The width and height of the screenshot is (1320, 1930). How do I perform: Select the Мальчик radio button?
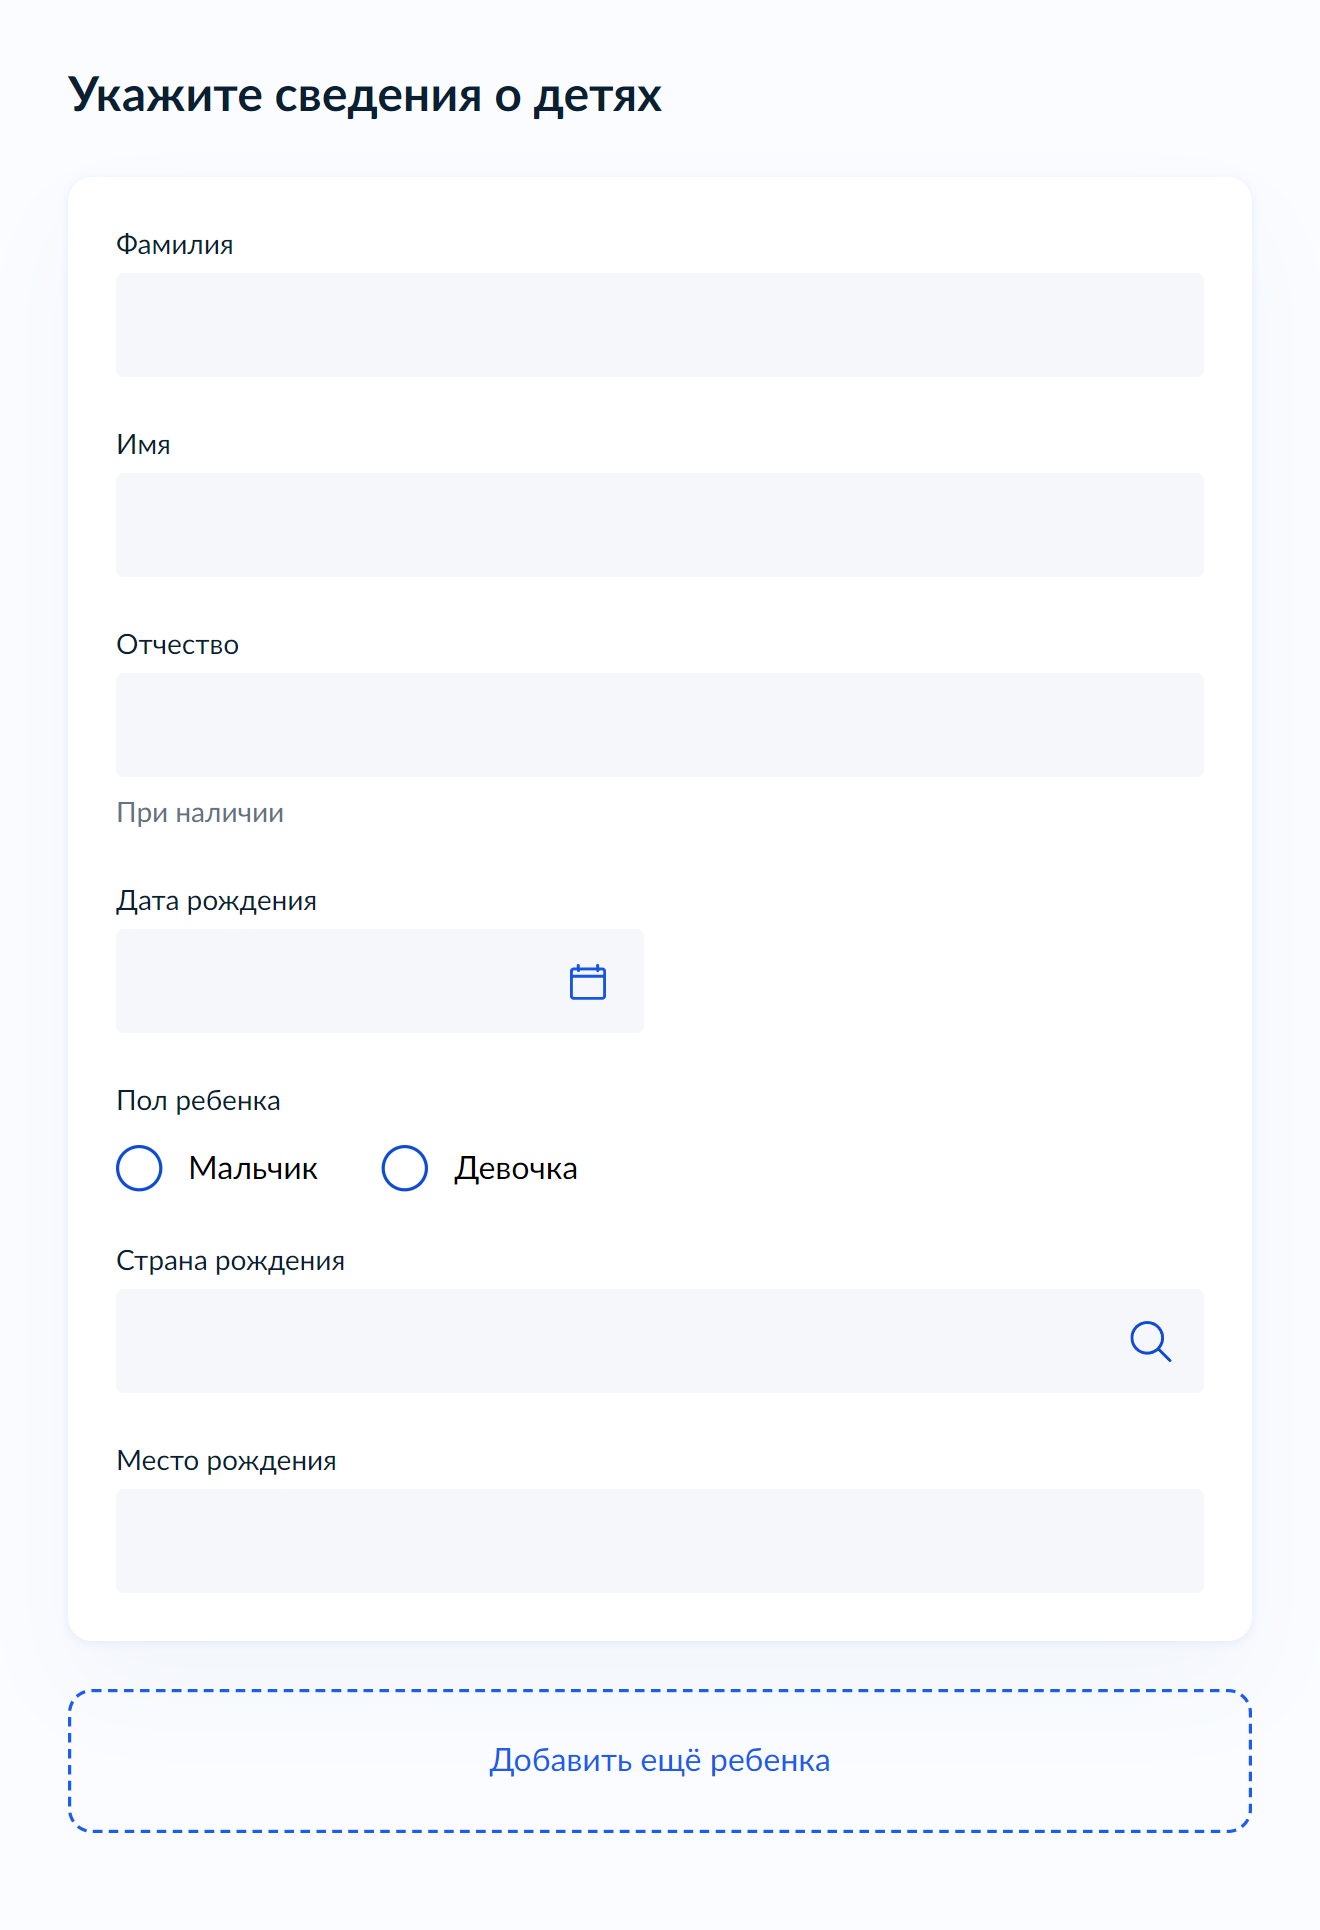(x=140, y=1168)
